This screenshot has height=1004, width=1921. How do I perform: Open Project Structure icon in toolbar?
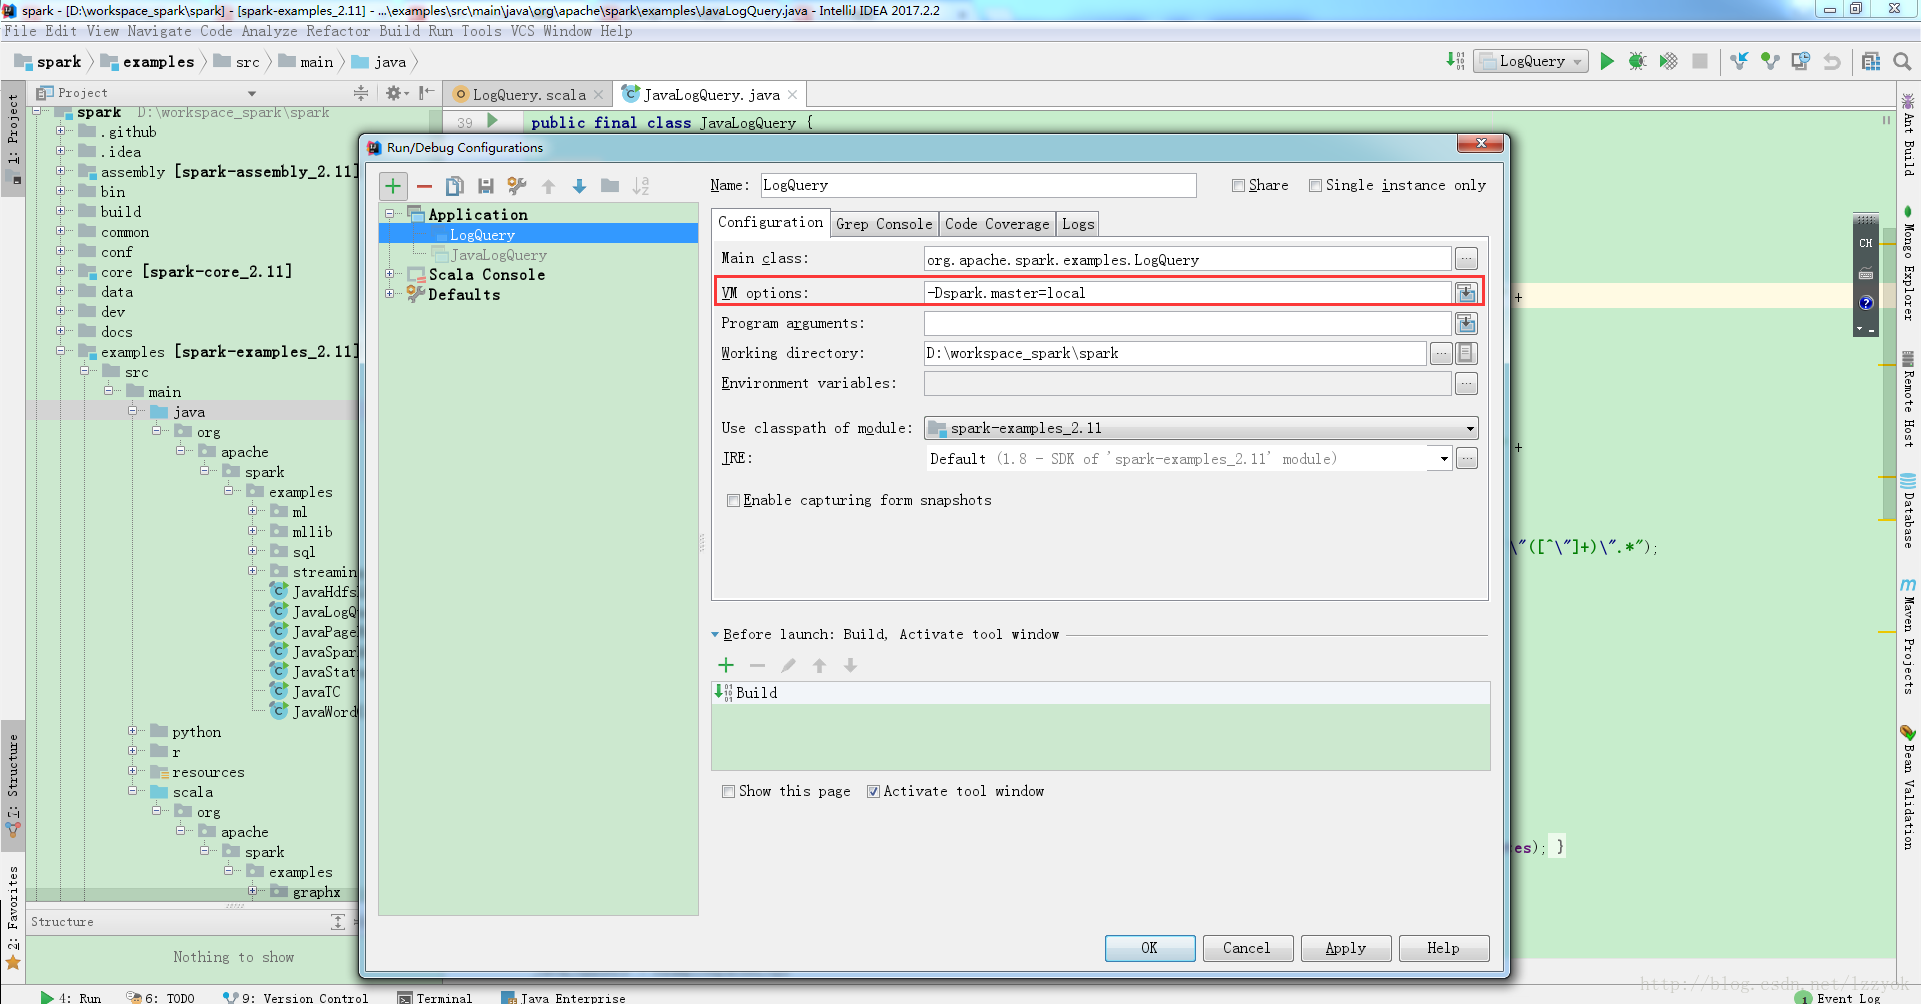point(1871,61)
